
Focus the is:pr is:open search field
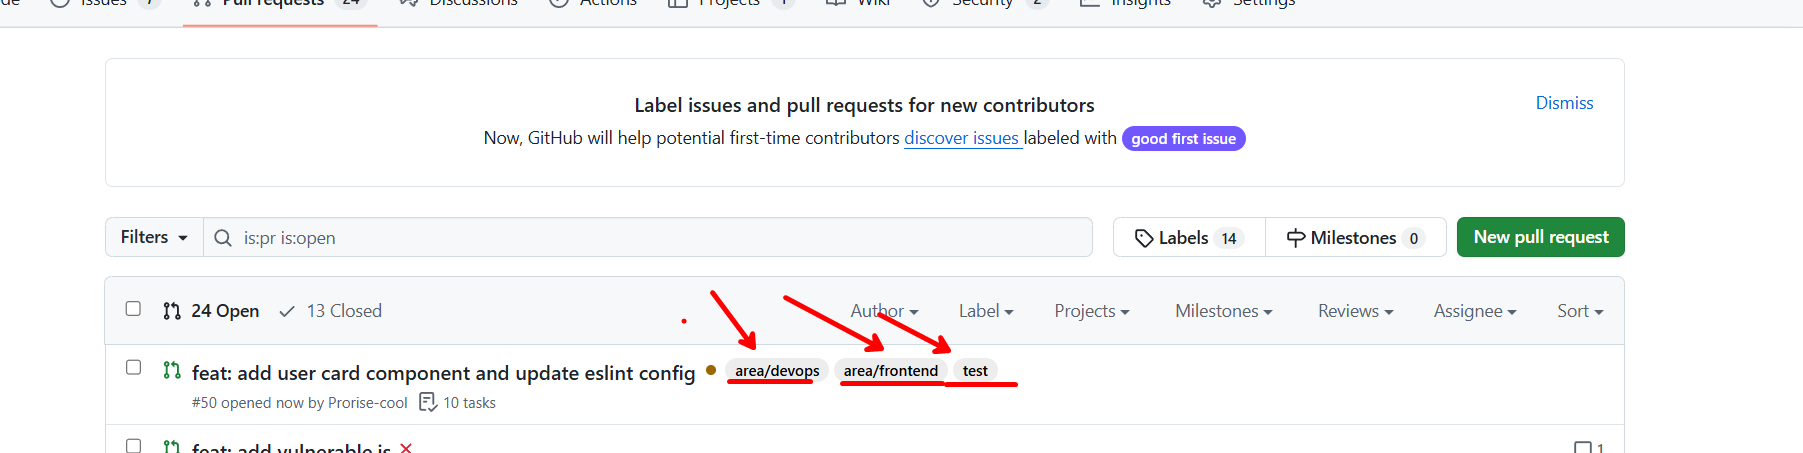point(660,238)
